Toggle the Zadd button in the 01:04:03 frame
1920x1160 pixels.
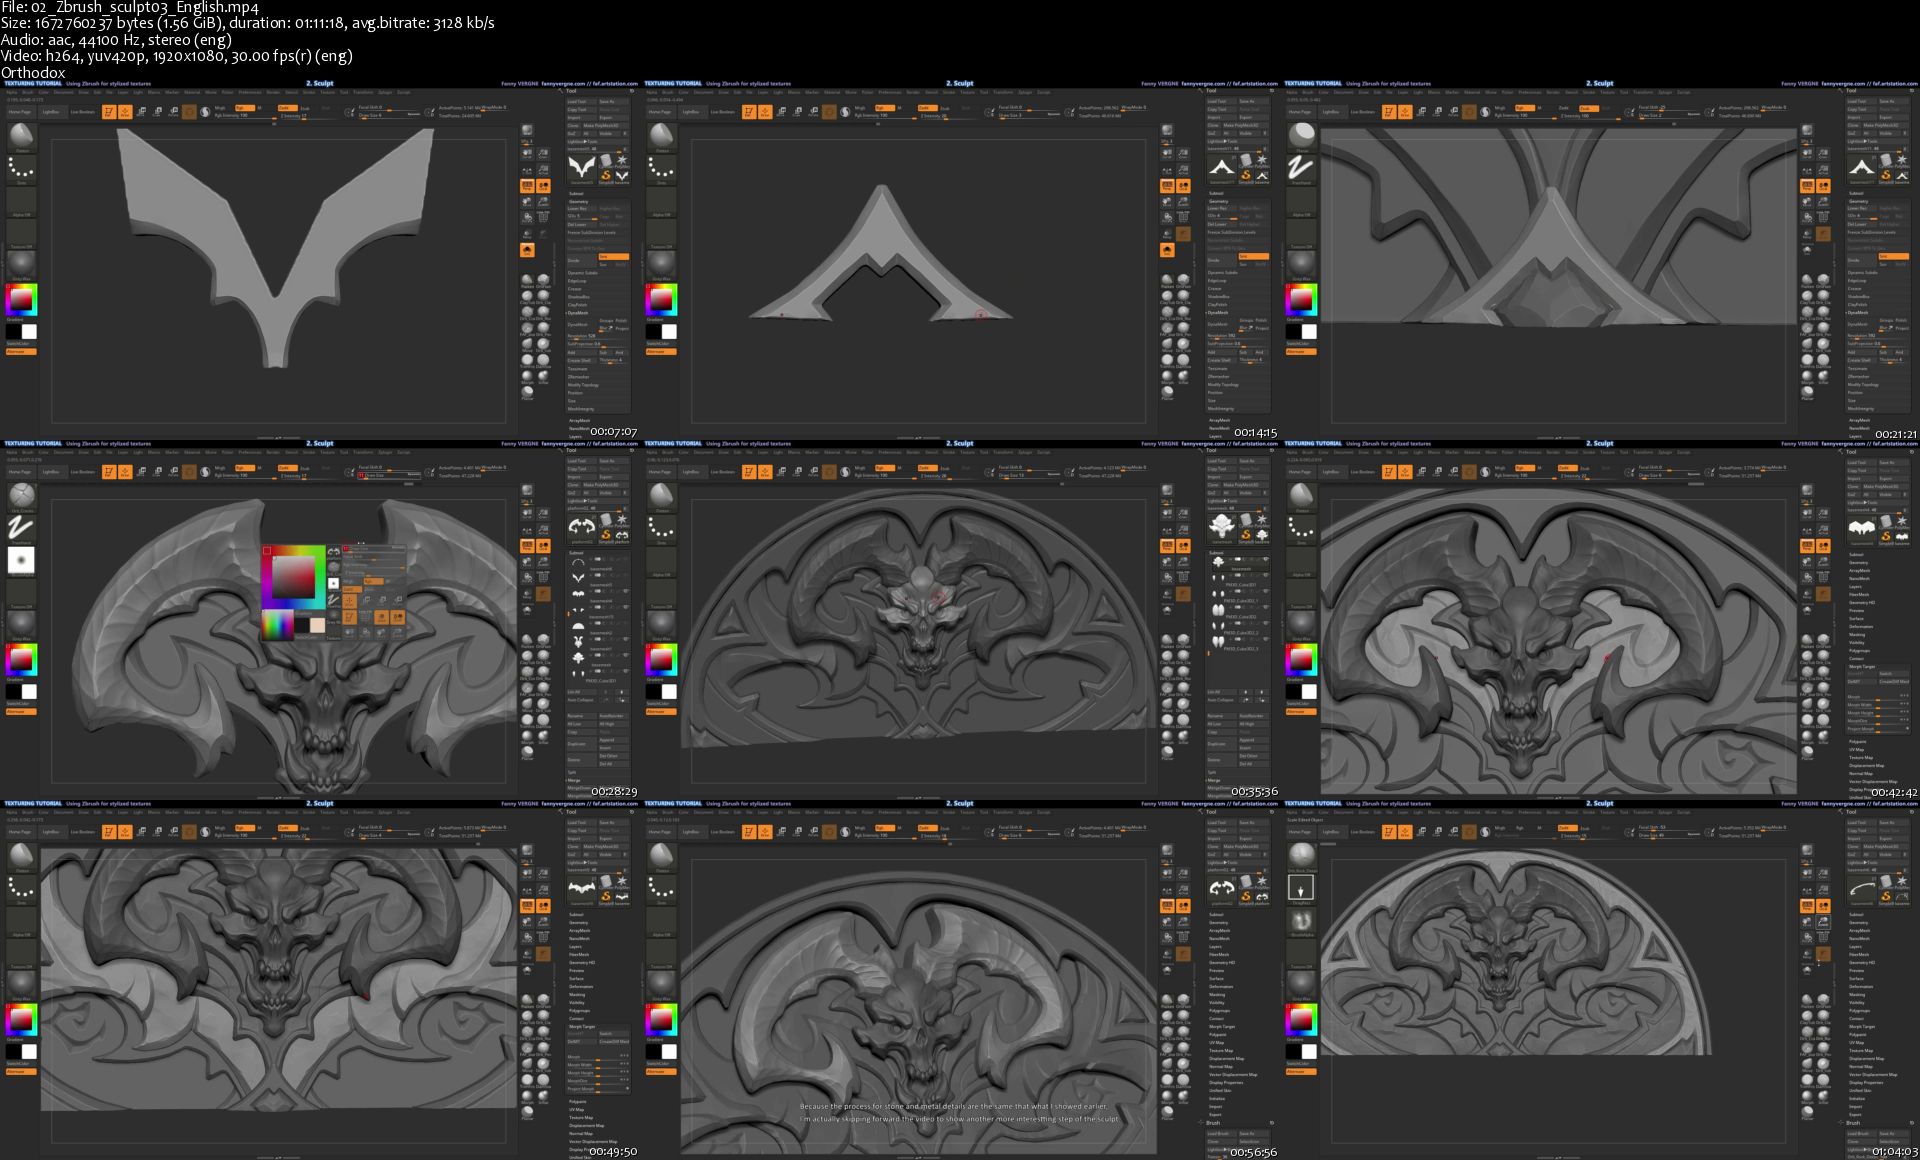(1566, 828)
